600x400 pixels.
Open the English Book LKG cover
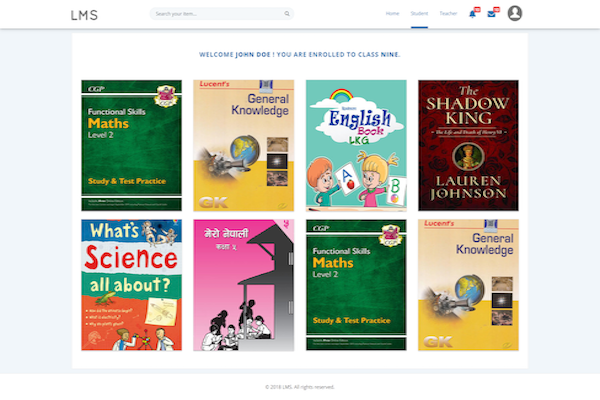[x=356, y=145]
